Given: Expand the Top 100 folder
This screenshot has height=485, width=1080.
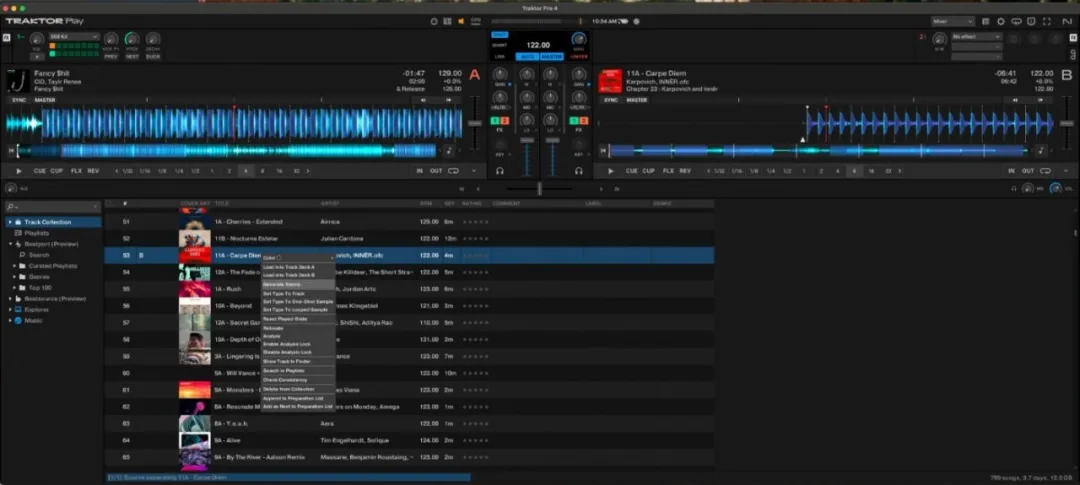Looking at the screenshot, I should tap(14, 287).
